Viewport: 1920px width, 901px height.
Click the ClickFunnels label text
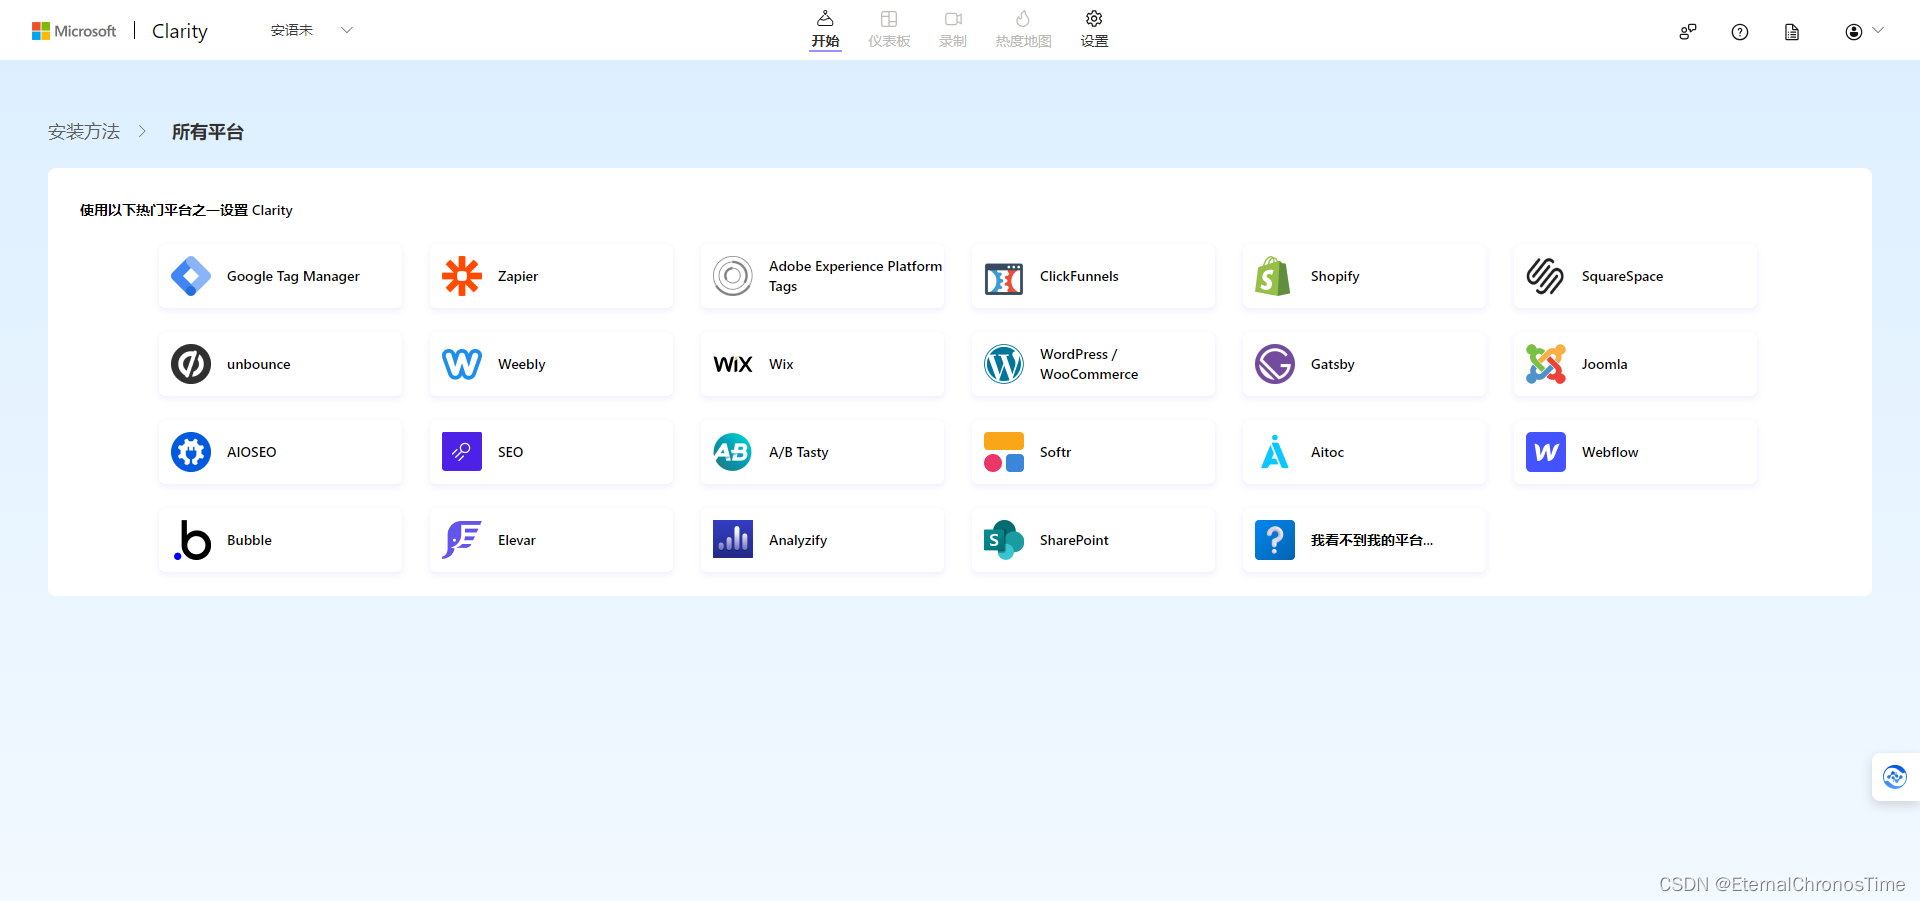click(1079, 276)
